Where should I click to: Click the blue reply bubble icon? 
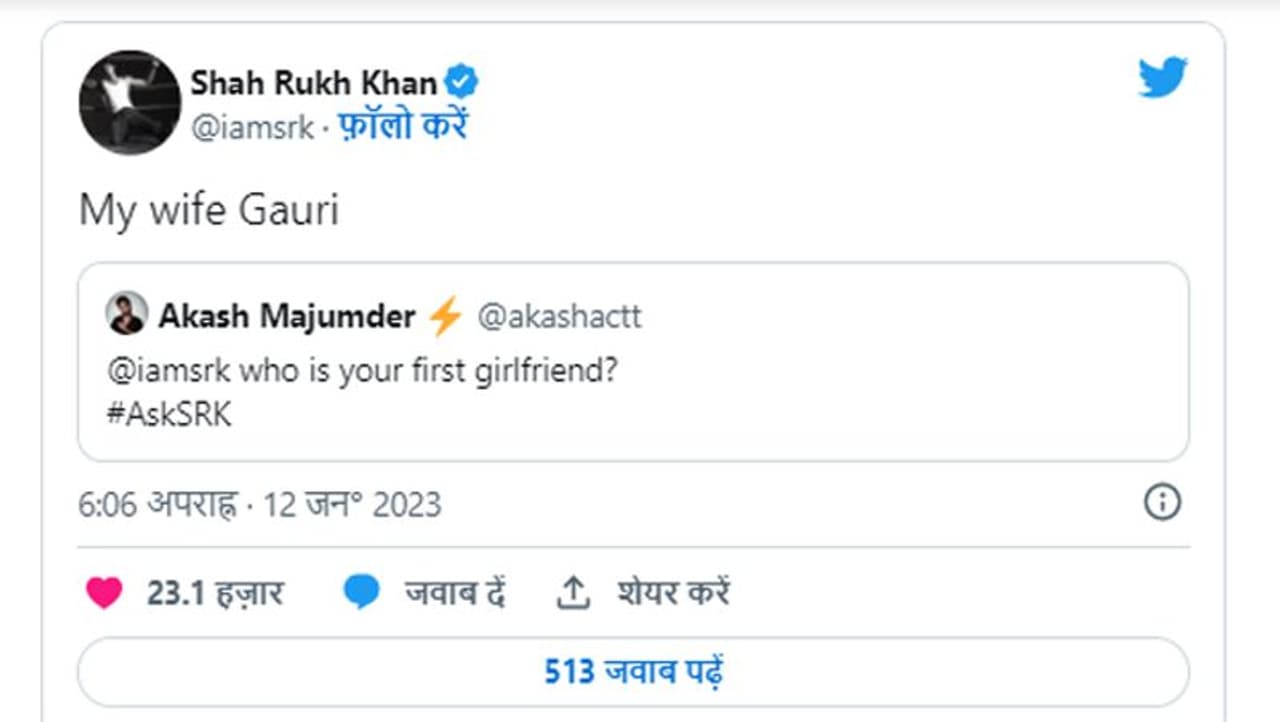pyautogui.click(x=361, y=593)
